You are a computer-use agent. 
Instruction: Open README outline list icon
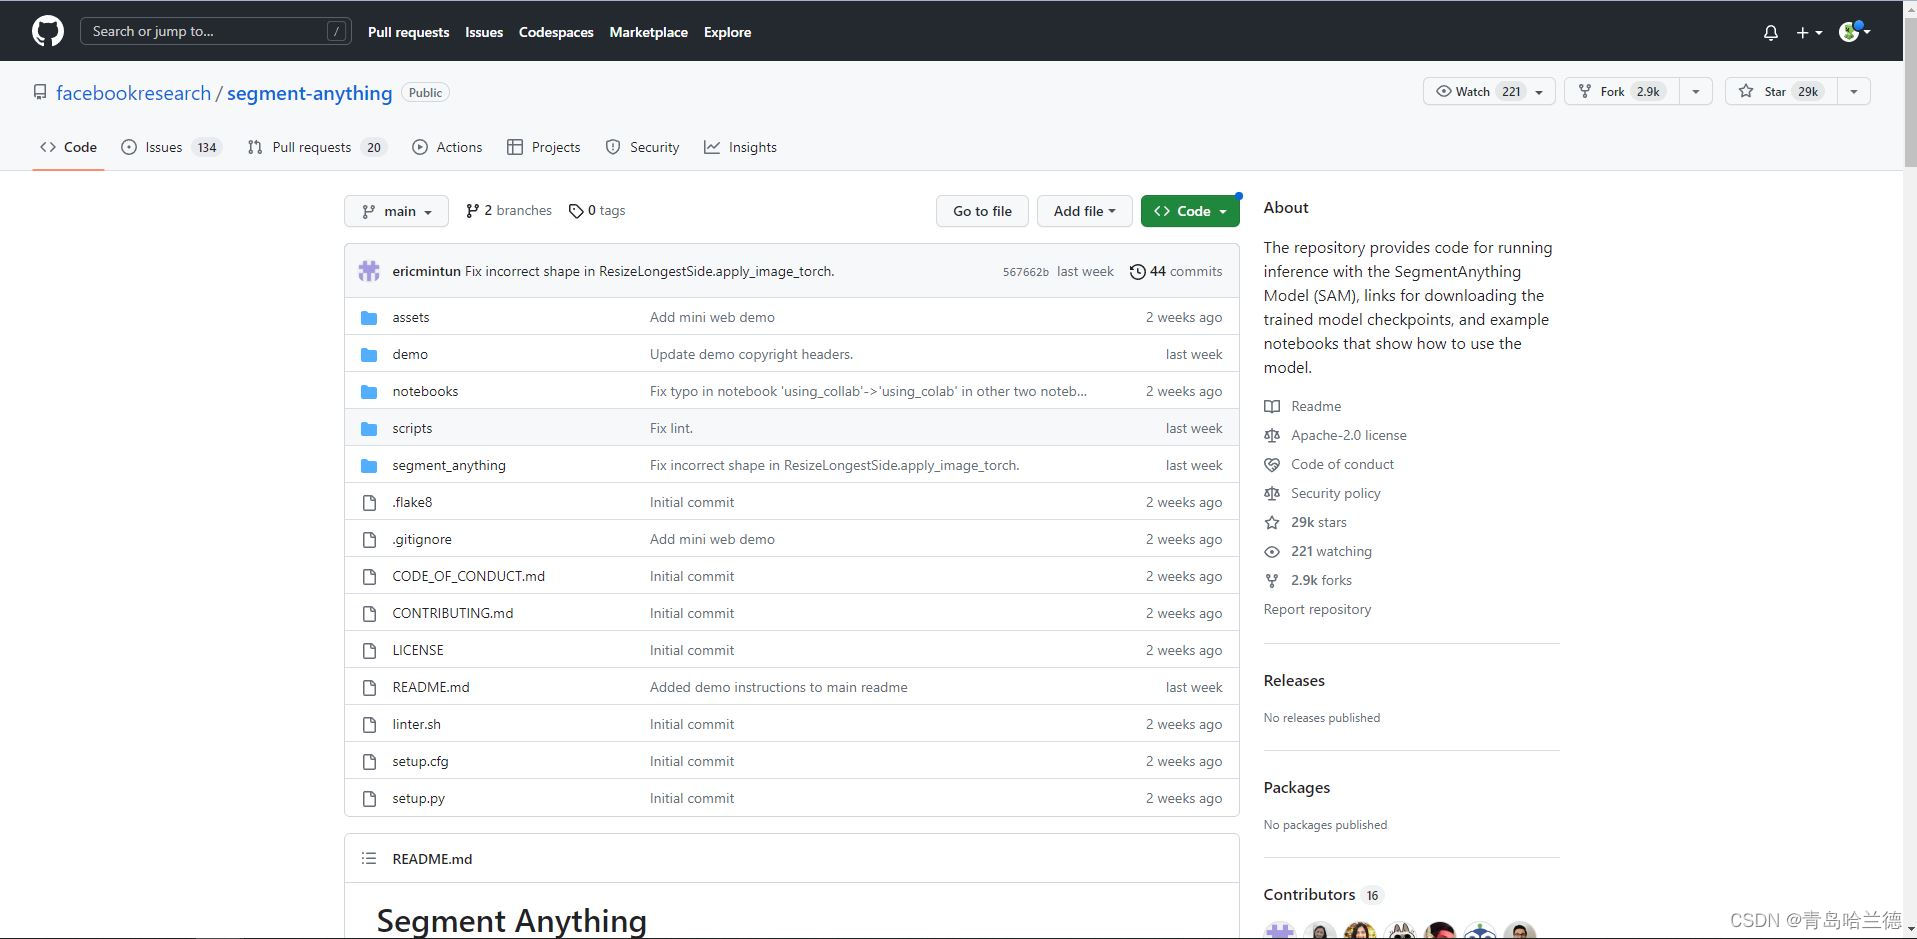(369, 858)
